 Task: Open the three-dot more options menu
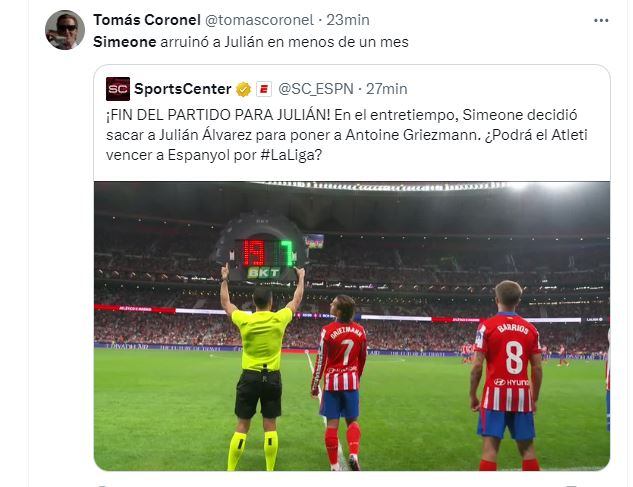[601, 20]
